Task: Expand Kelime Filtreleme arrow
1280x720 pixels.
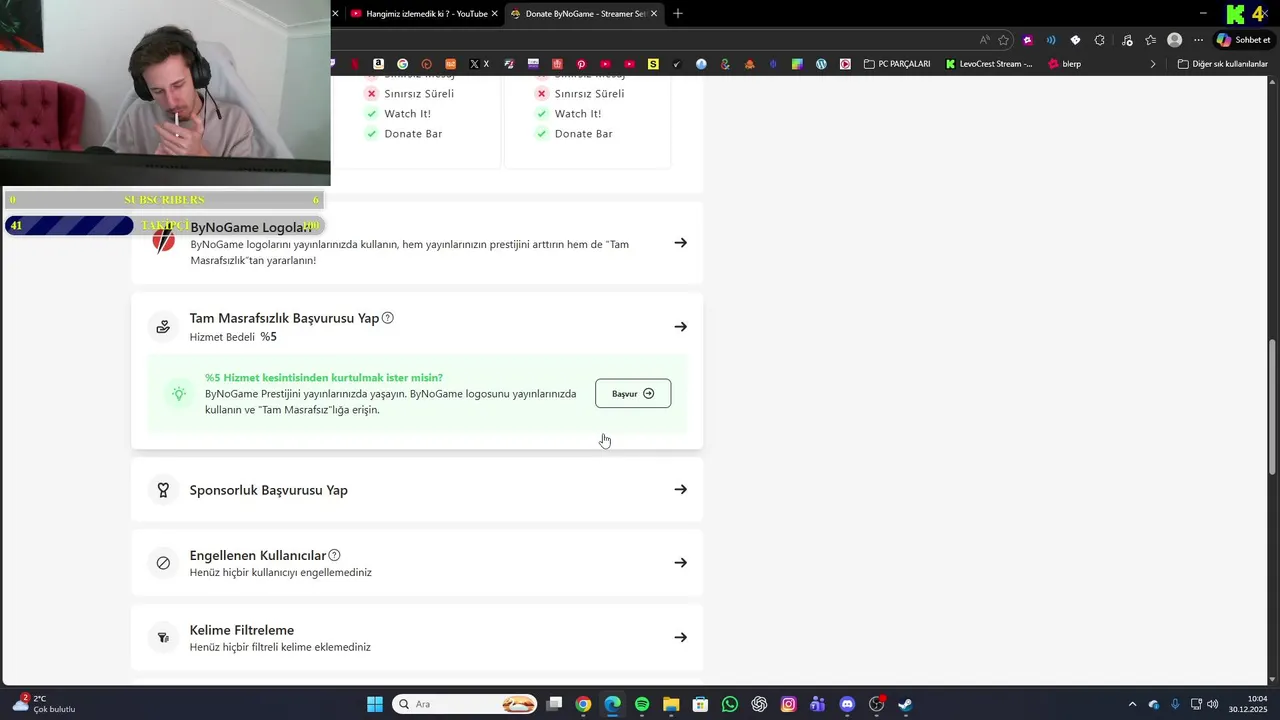Action: pyautogui.click(x=680, y=638)
